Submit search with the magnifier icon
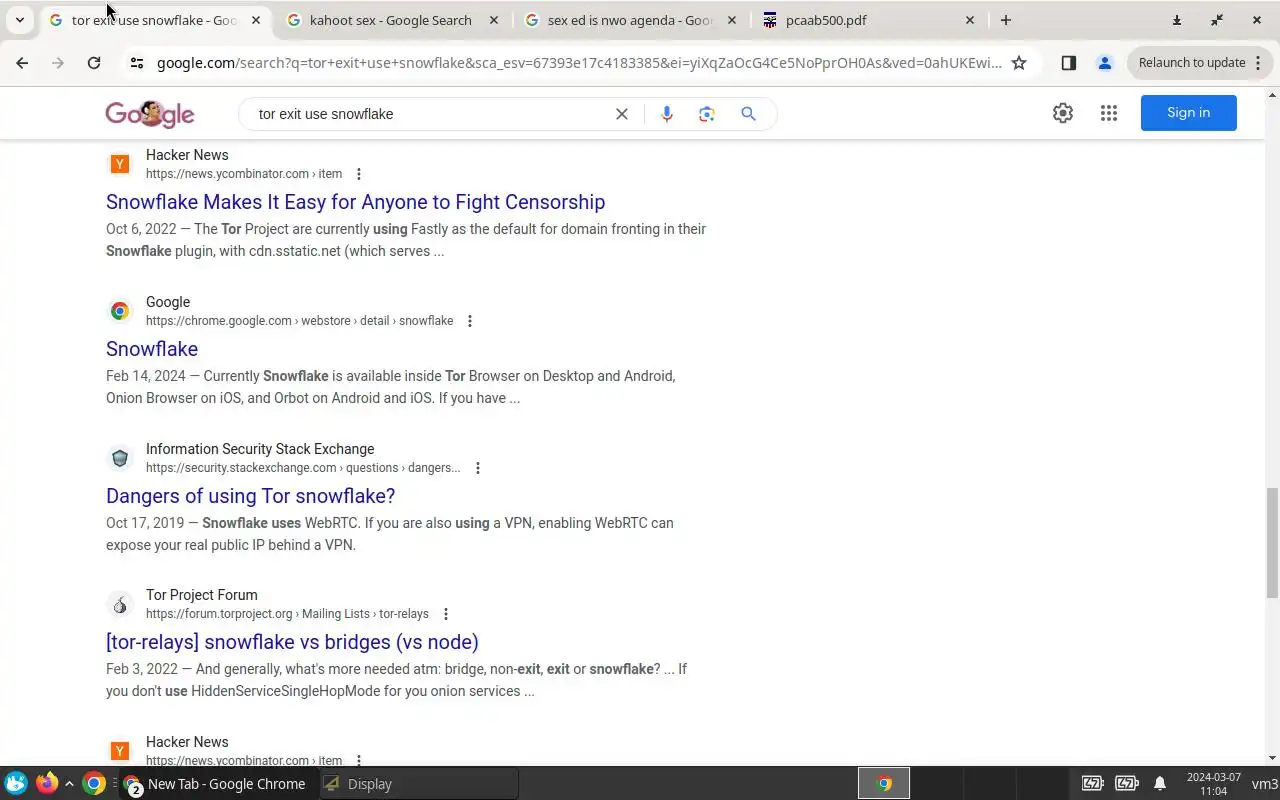Image resolution: width=1280 pixels, height=800 pixels. (748, 114)
